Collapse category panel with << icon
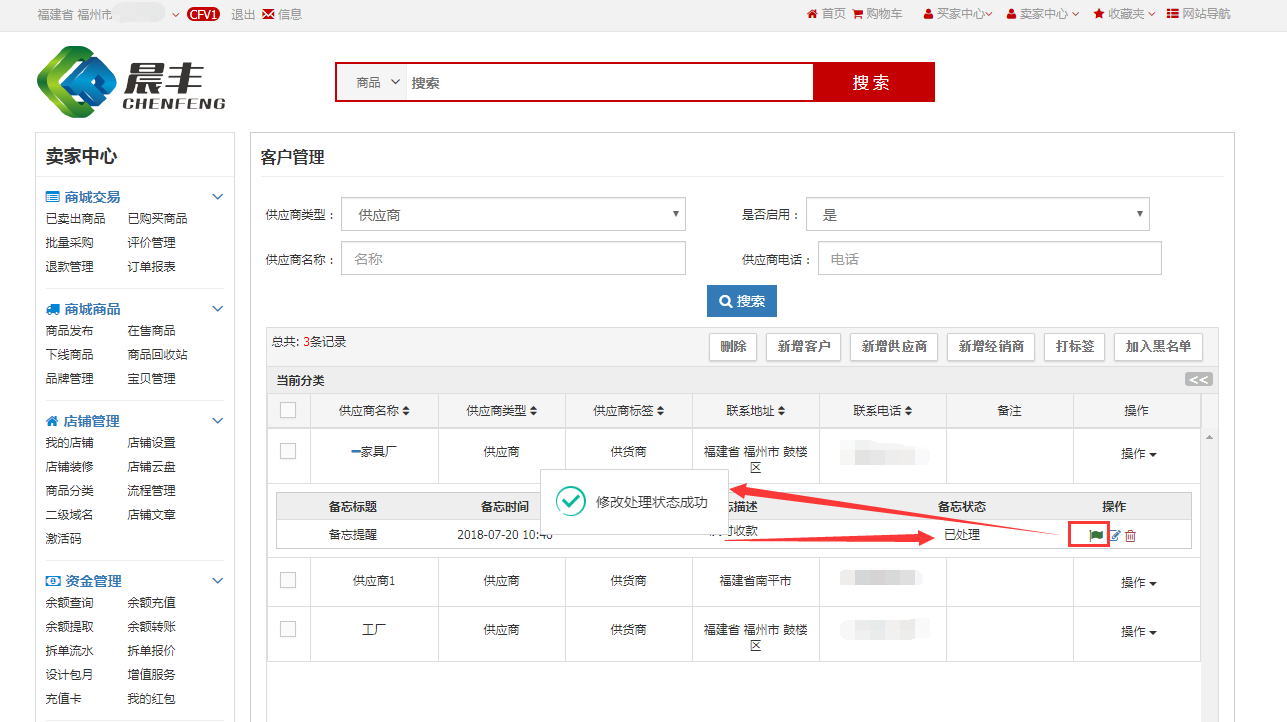The image size is (1287, 722). point(1198,379)
